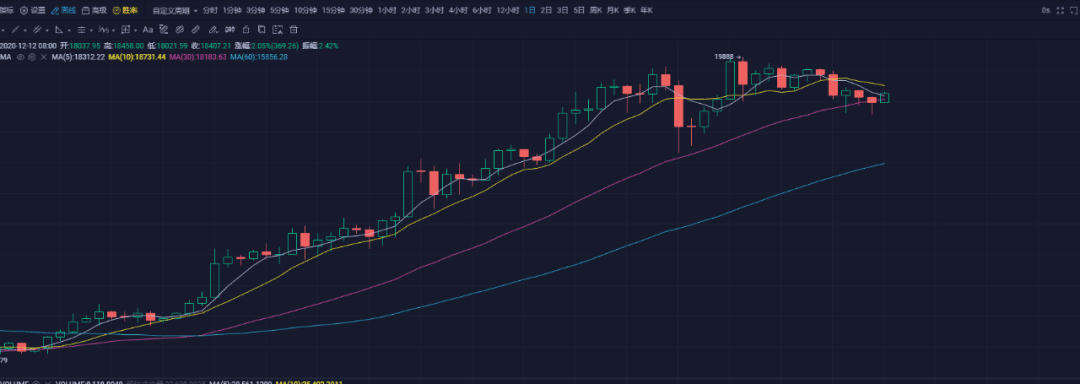The image size is (1080, 384).
Task: Switch to 季K timeframe
Action: pyautogui.click(x=630, y=10)
